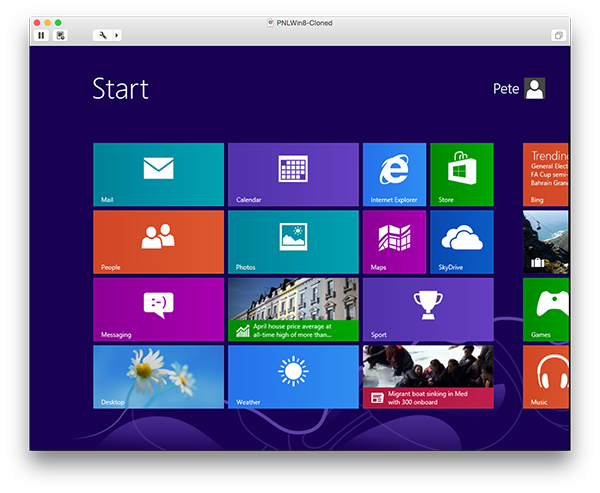Viewport: 600px width, 493px height.
Task: Open the People tile
Action: [x=158, y=242]
